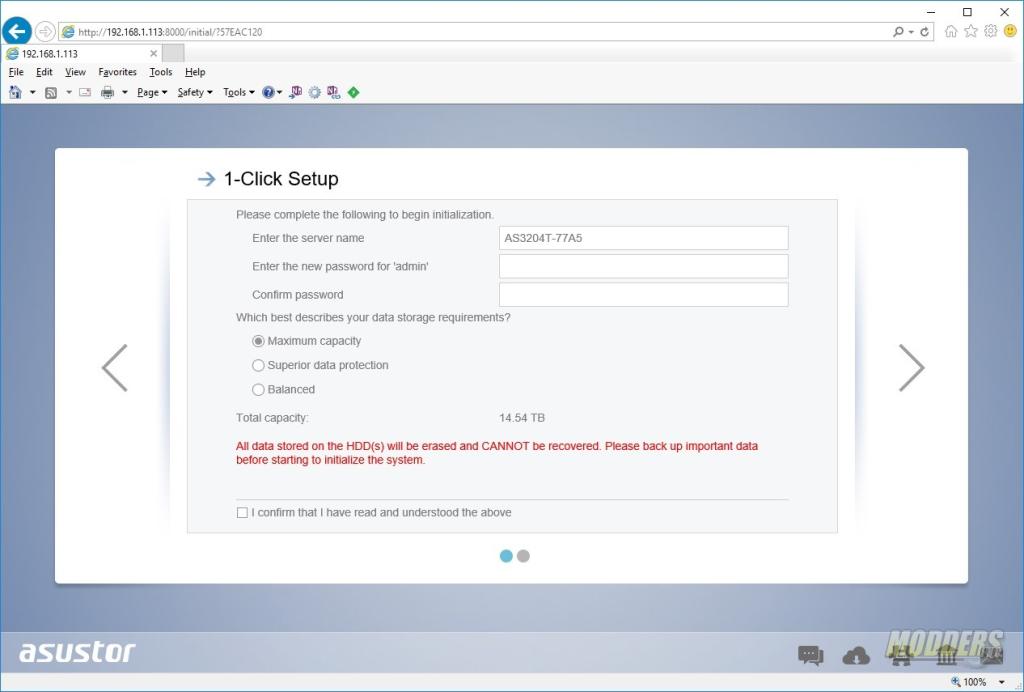Click the smiley feedback icon
The height and width of the screenshot is (692, 1024).
click(1010, 31)
